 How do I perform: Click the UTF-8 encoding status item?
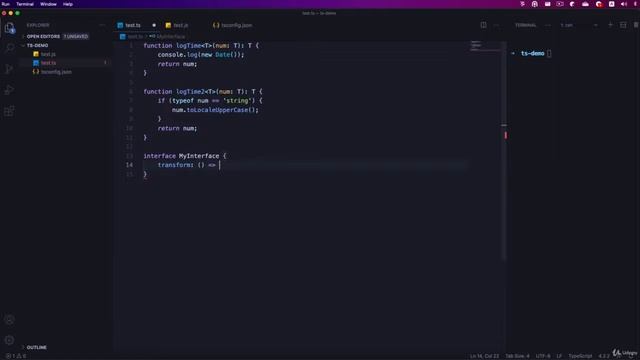pos(543,356)
